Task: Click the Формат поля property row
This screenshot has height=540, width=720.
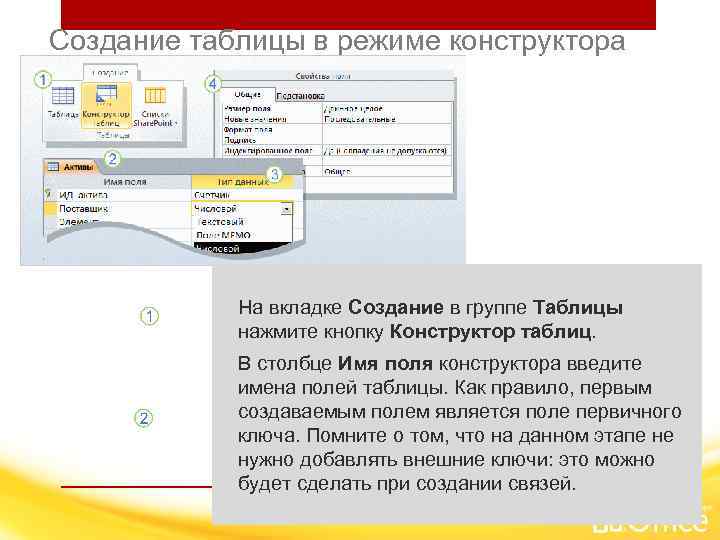Action: coord(338,129)
